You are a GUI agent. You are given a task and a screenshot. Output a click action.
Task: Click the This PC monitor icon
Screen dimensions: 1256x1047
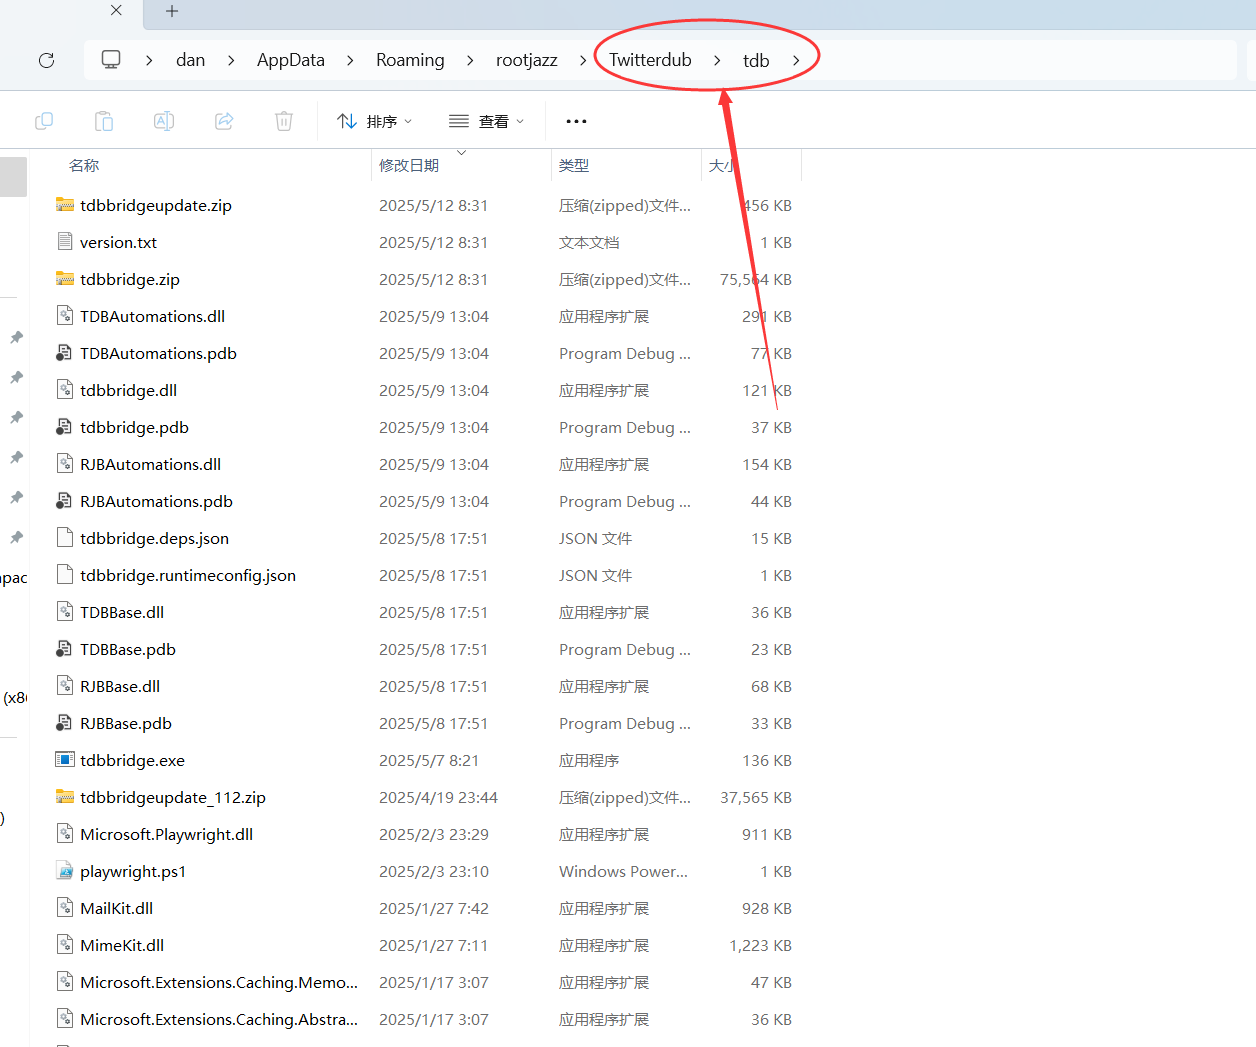click(x=111, y=60)
